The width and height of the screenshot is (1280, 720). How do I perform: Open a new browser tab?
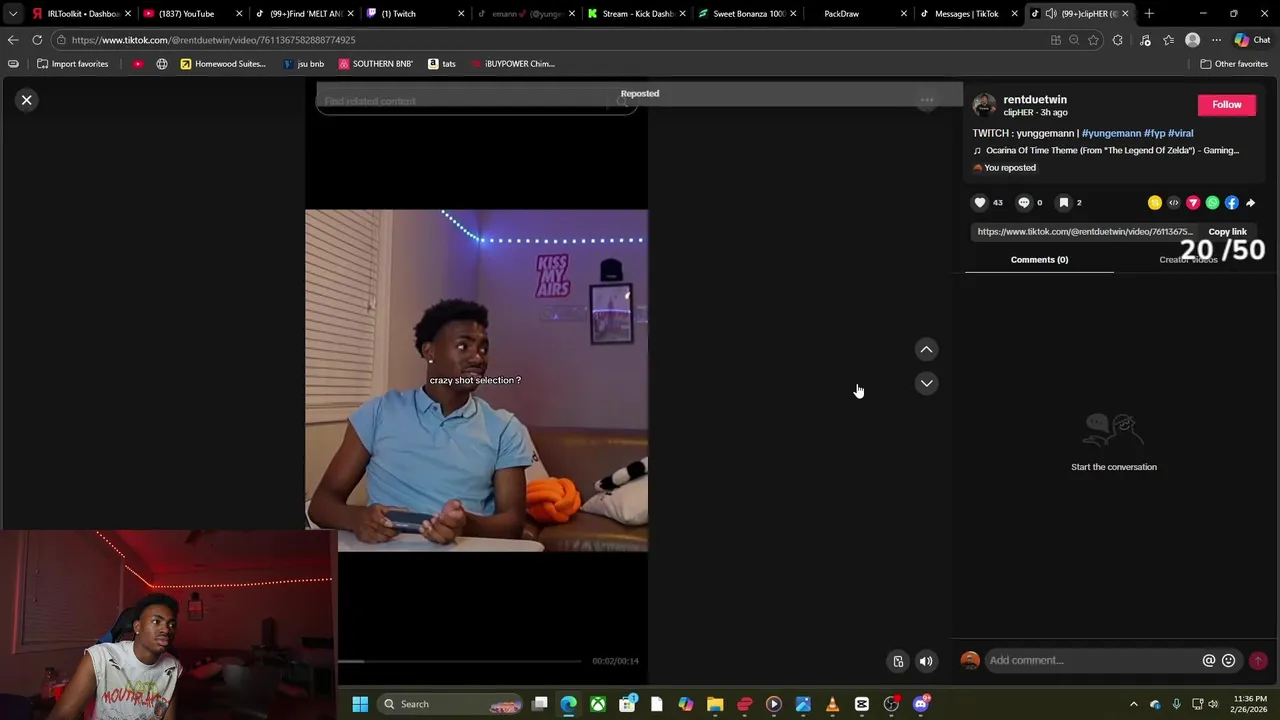click(1149, 14)
